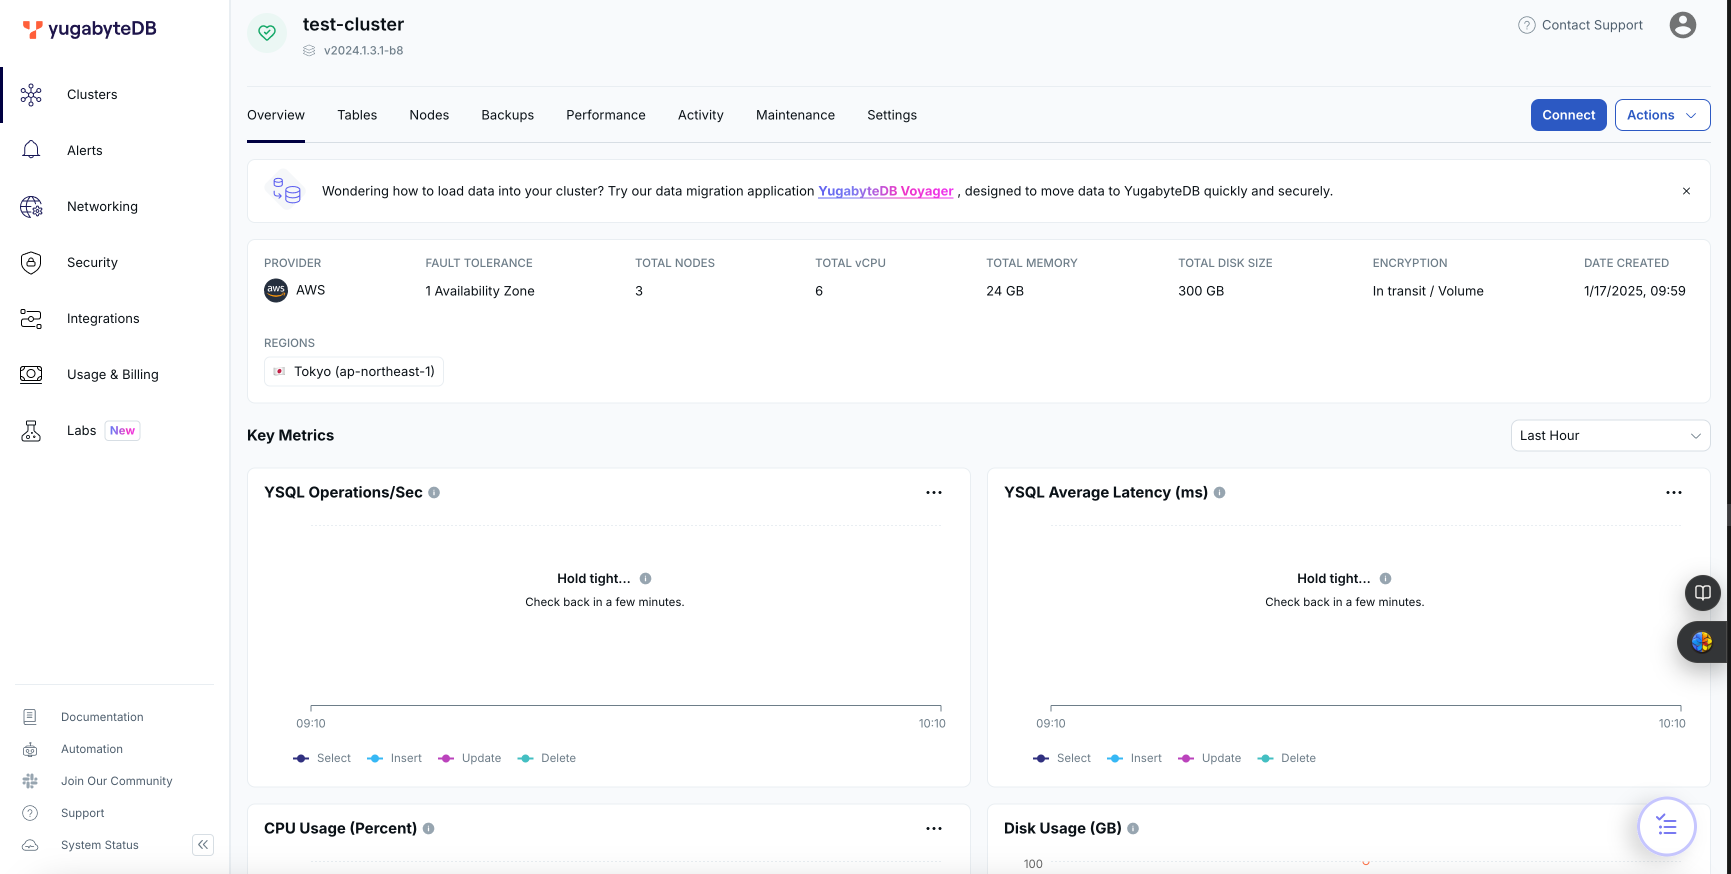The width and height of the screenshot is (1731, 874).
Task: Open the floating book docs icon
Action: click(1703, 593)
